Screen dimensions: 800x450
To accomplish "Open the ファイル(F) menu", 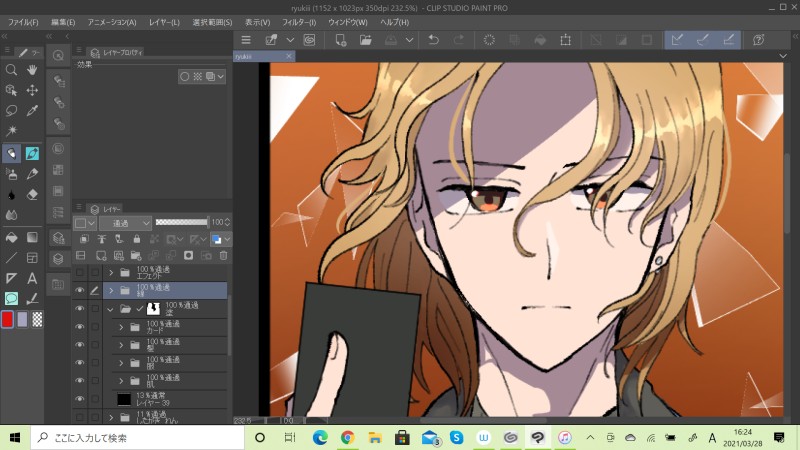I will (23, 22).
